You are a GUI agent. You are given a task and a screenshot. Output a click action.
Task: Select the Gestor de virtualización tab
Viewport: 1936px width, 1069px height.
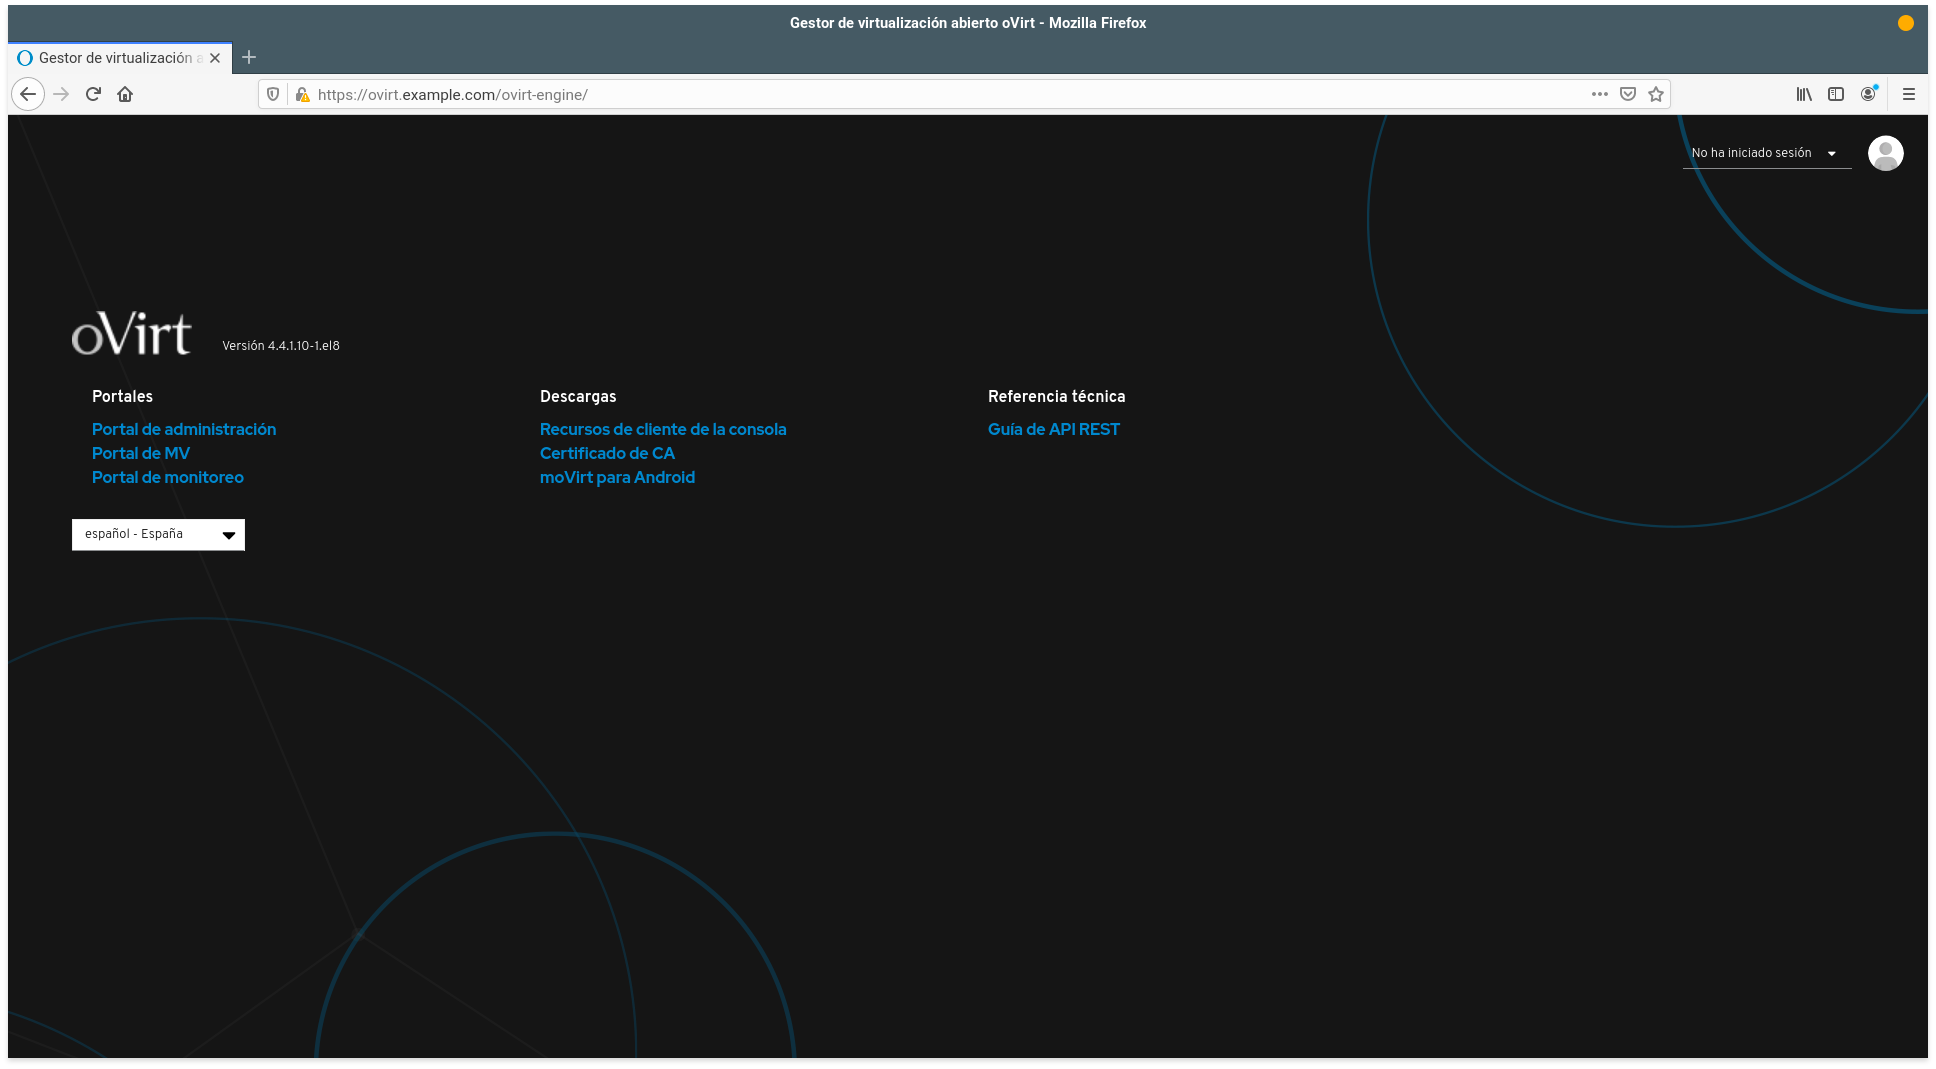click(120, 58)
